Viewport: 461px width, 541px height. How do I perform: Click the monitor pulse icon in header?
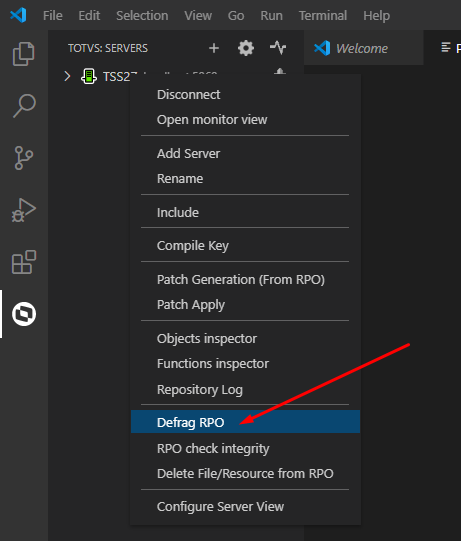click(278, 48)
